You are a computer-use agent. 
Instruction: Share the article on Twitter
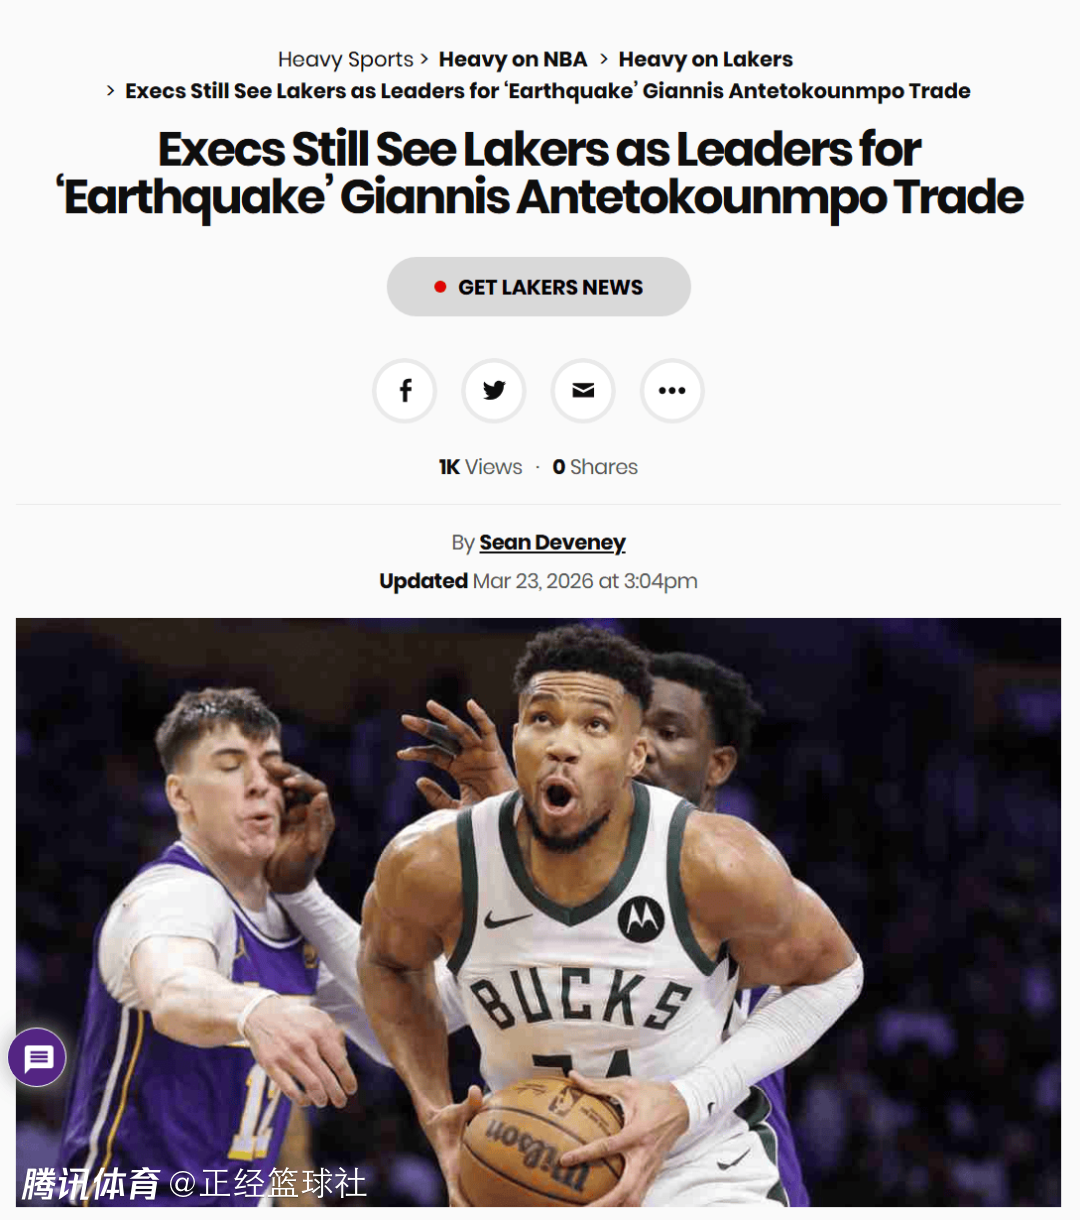click(494, 390)
